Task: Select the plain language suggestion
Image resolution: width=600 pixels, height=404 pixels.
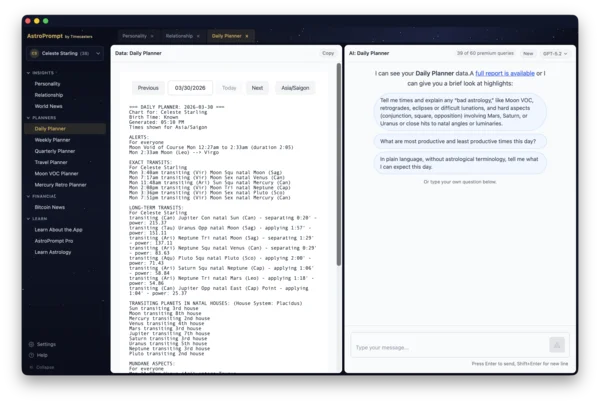Action: pyautogui.click(x=460, y=163)
